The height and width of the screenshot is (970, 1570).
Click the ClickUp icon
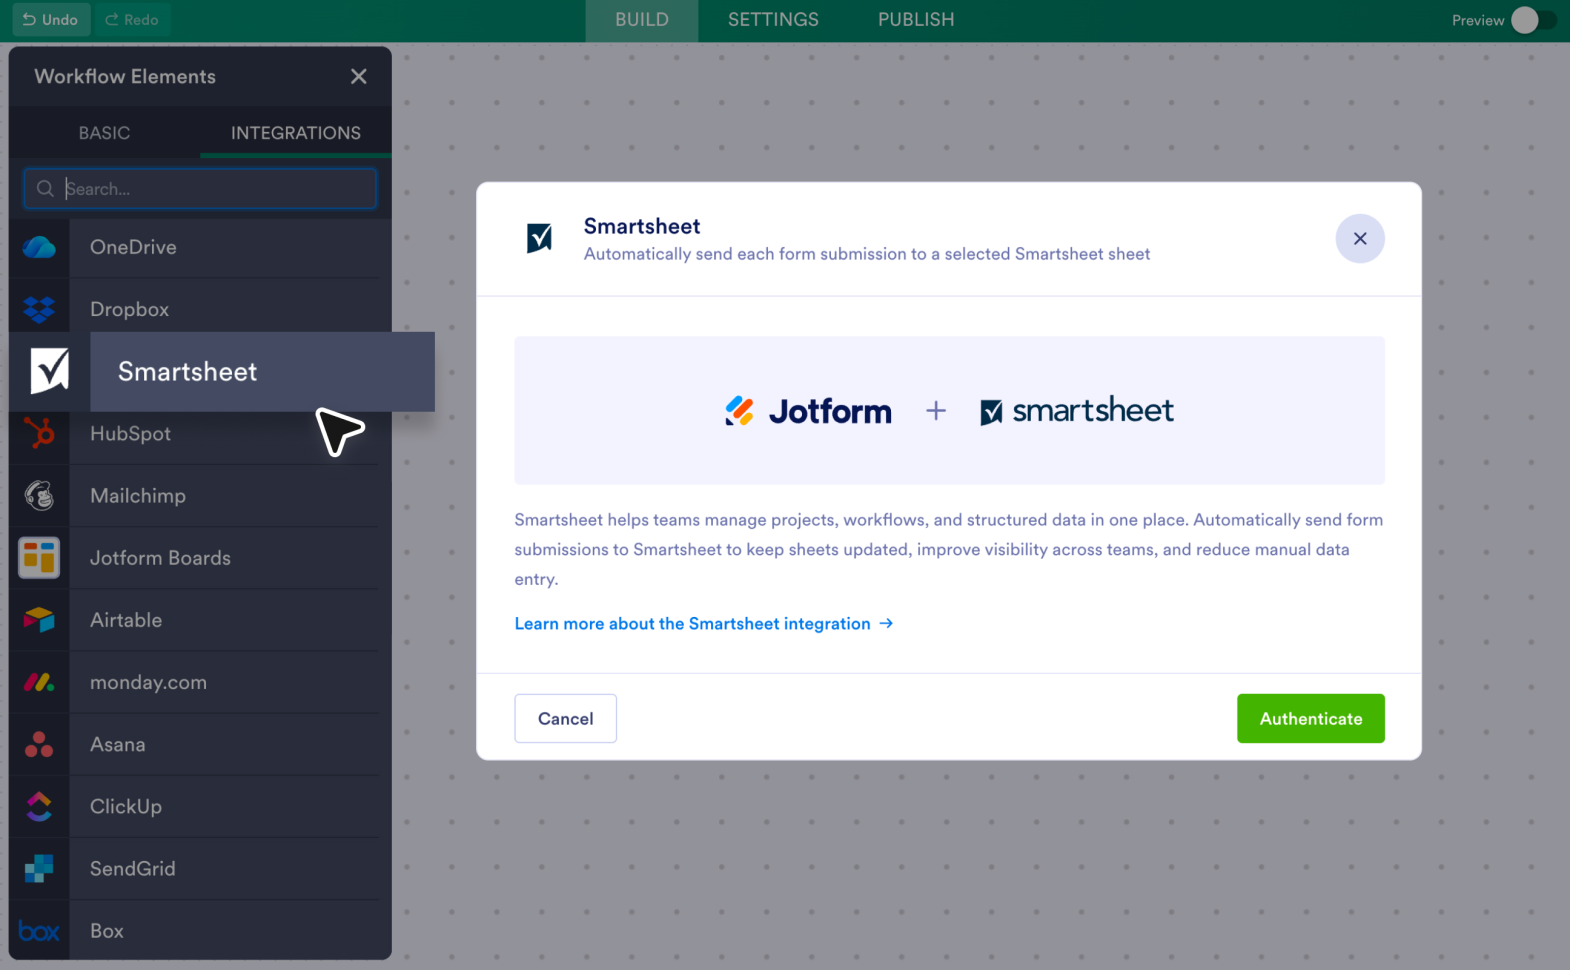[39, 807]
